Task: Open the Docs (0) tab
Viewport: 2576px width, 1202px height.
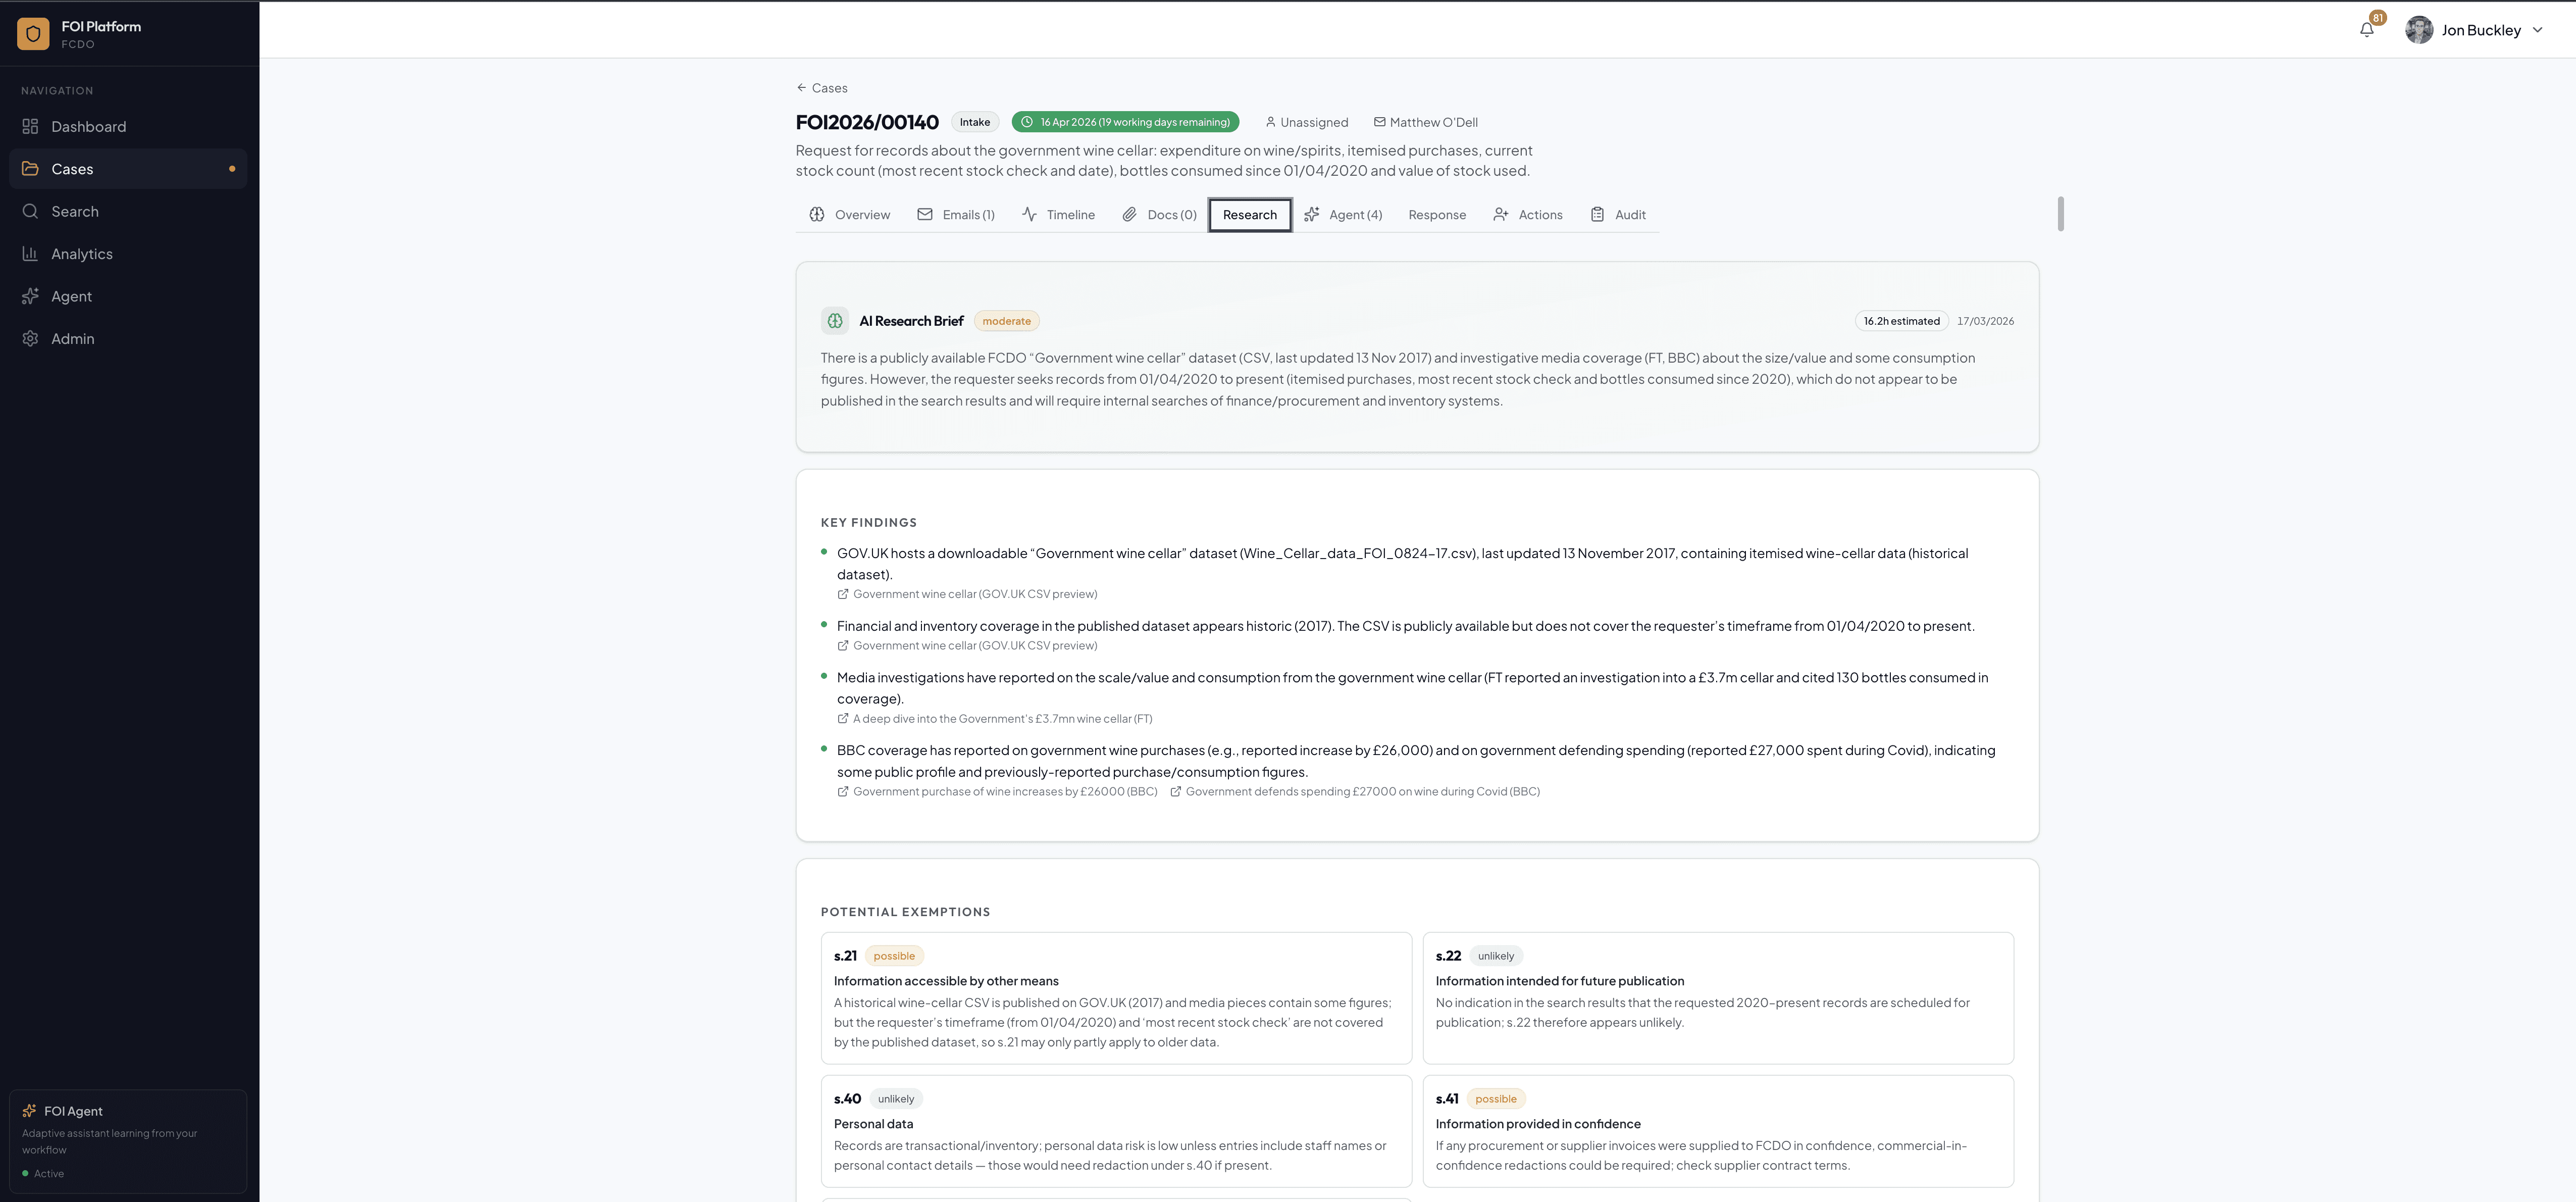Action: (x=1159, y=215)
